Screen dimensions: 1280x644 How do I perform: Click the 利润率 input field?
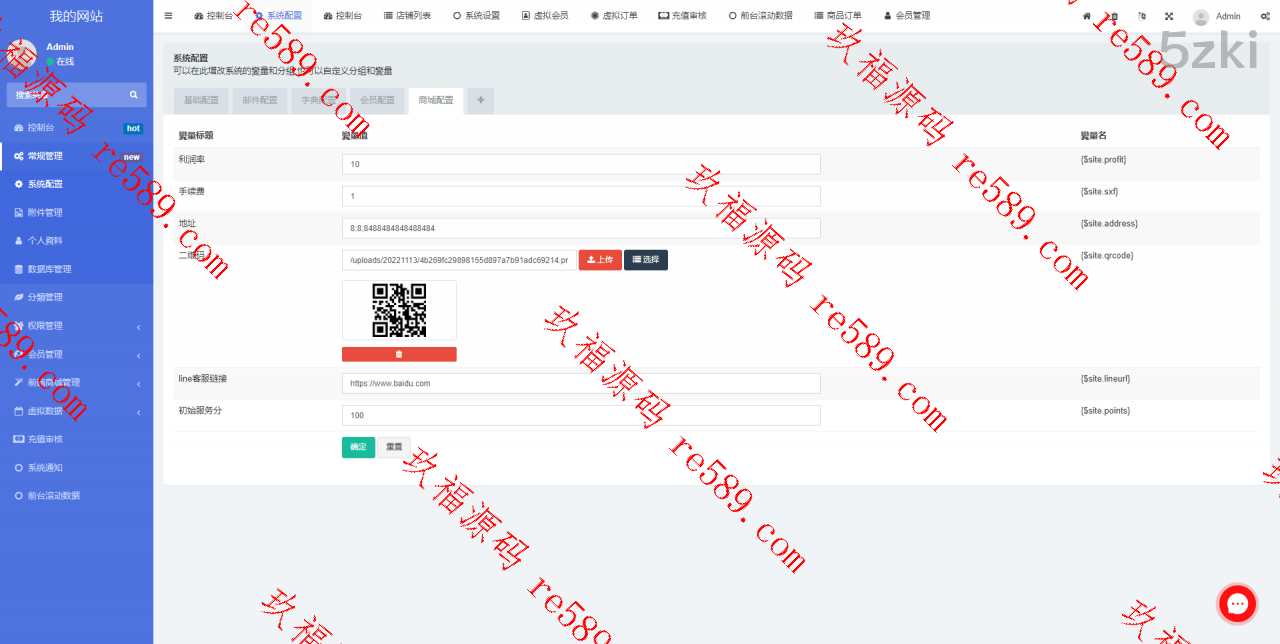580,164
